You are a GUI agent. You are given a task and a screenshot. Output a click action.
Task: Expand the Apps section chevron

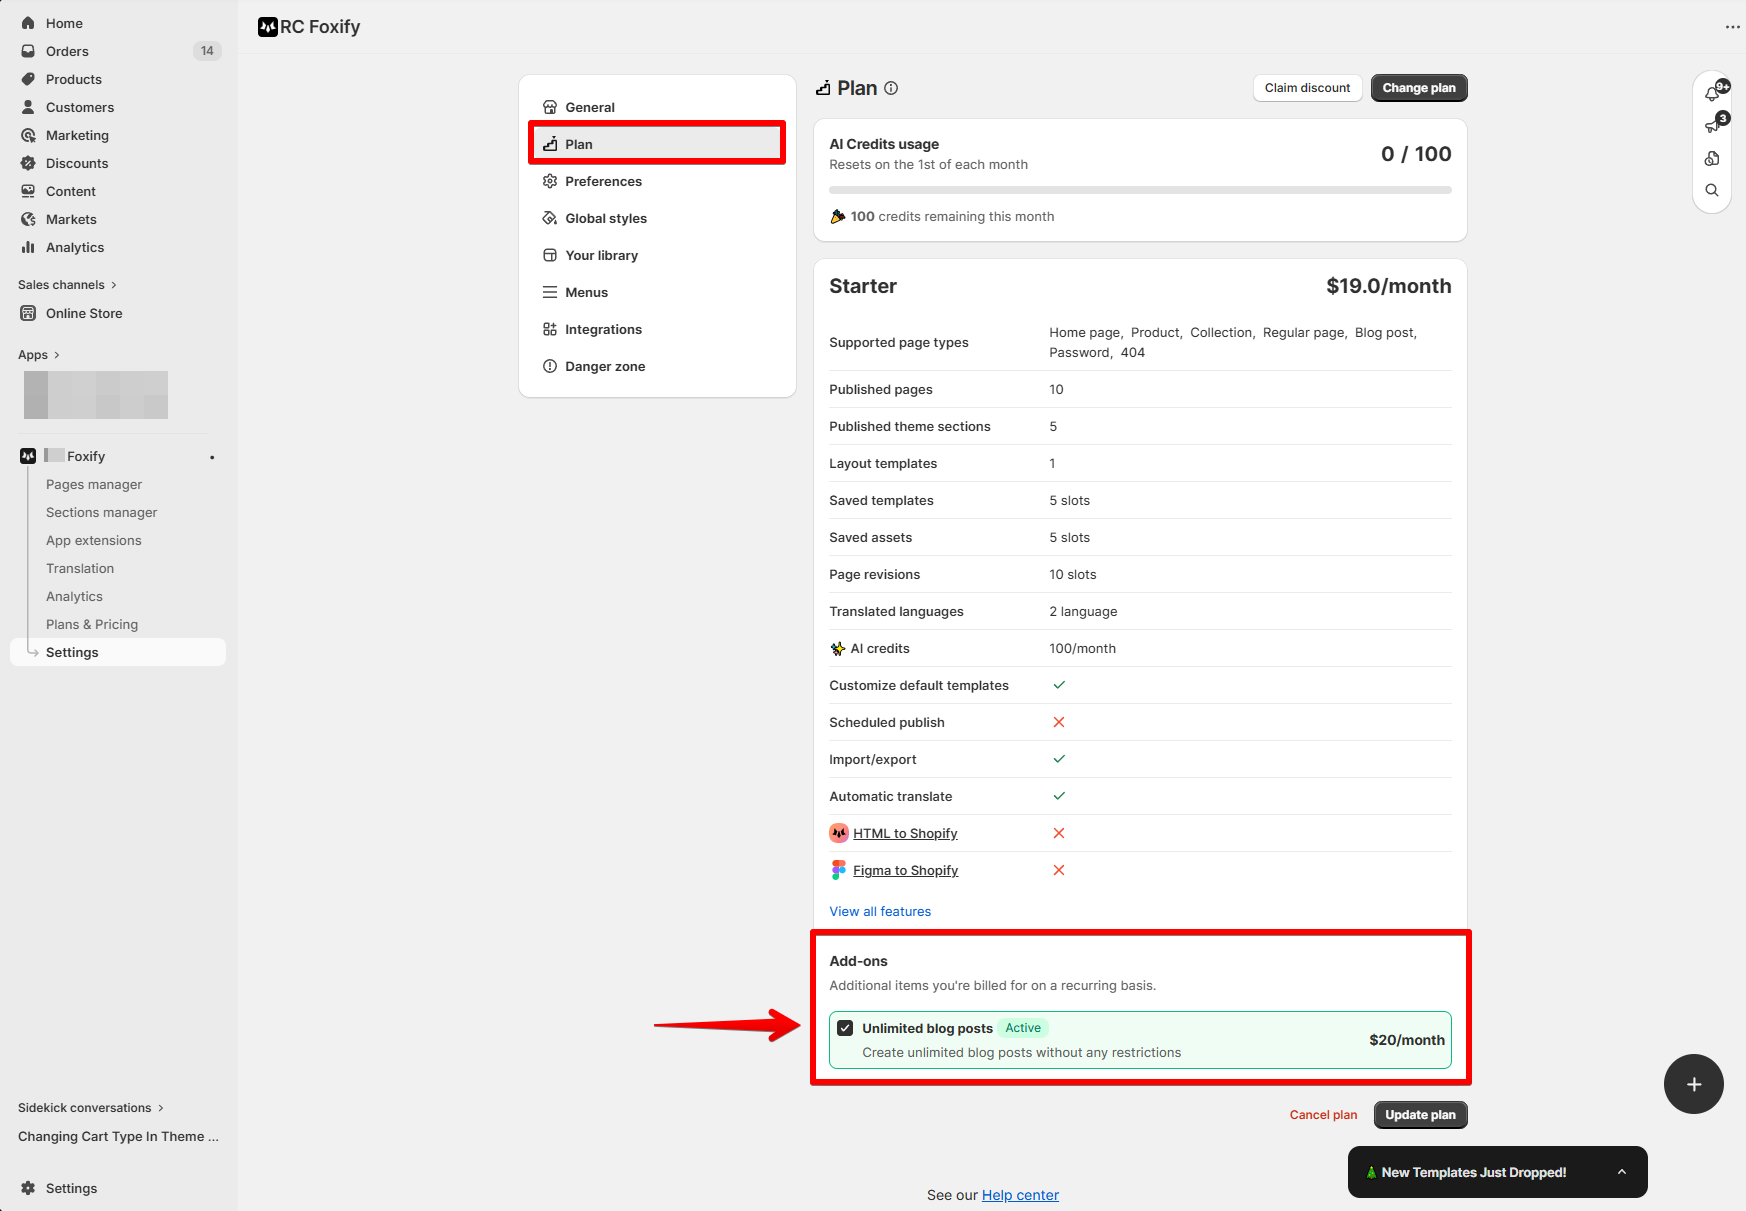[56, 355]
